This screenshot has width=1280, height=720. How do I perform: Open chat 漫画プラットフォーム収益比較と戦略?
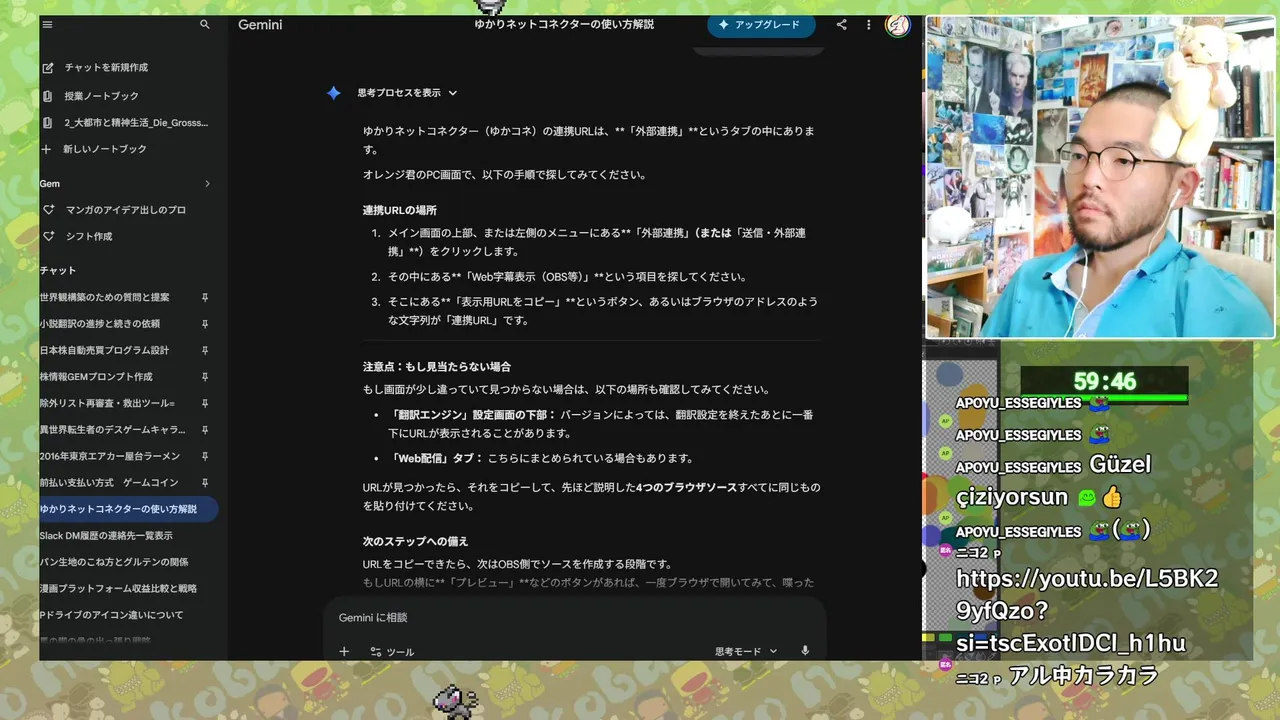tap(118, 589)
